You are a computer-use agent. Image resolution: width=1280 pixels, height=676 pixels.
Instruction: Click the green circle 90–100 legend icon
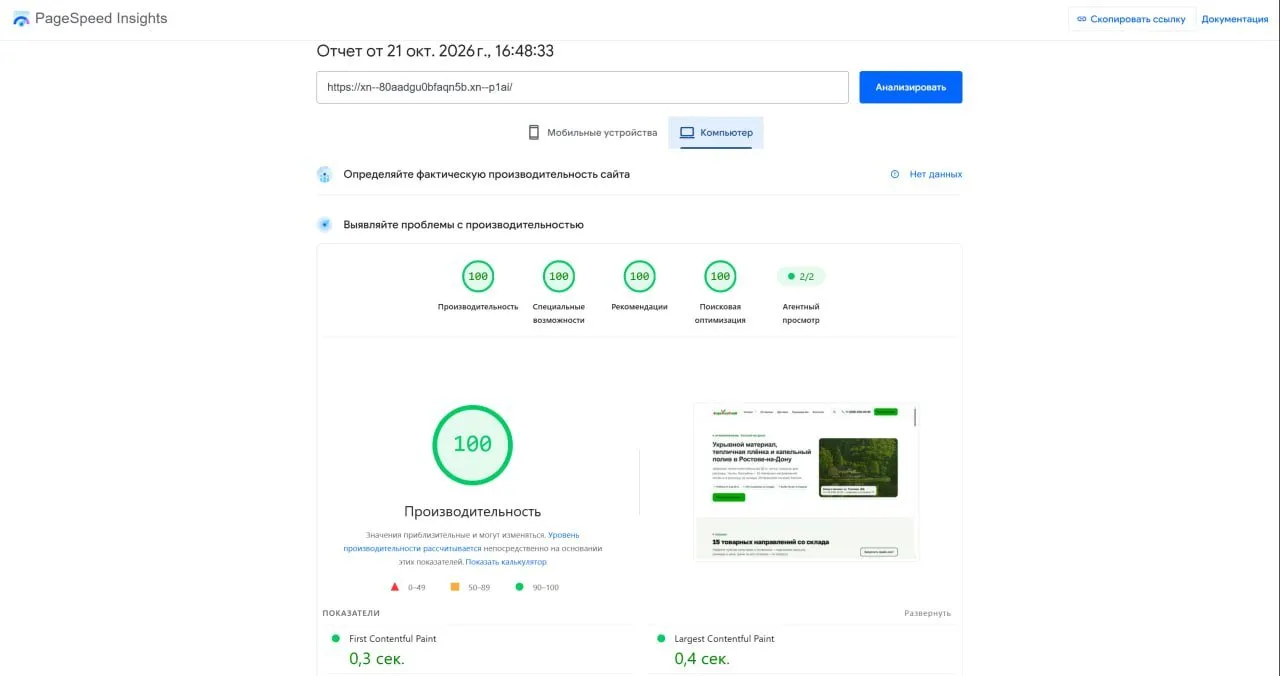coord(519,587)
